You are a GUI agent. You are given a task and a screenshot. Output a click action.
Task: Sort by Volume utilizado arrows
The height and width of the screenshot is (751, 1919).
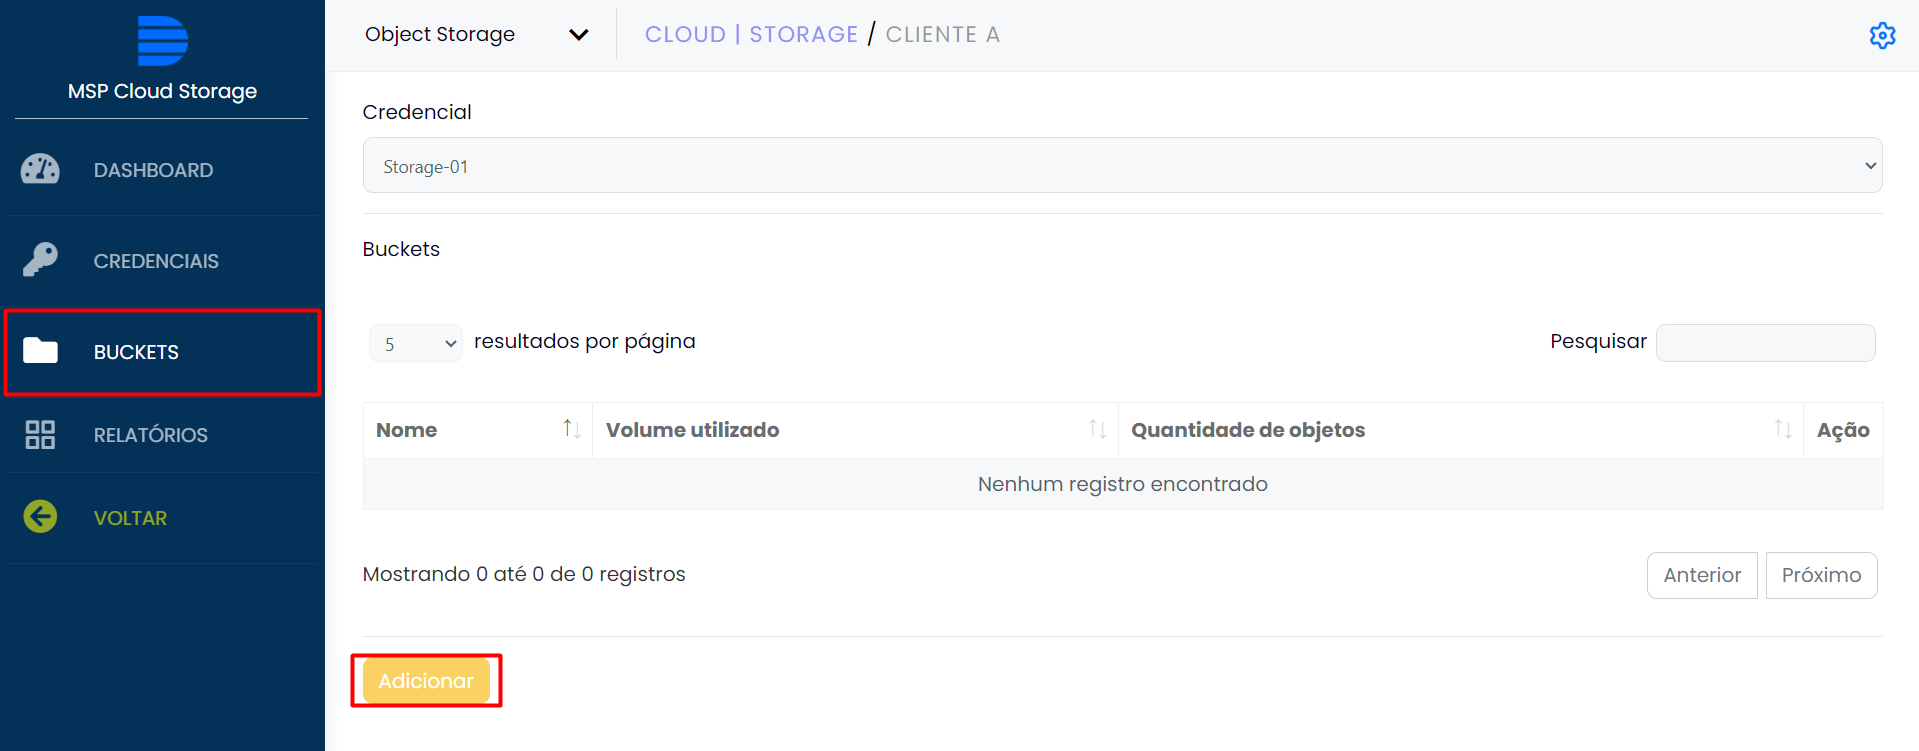(1097, 429)
